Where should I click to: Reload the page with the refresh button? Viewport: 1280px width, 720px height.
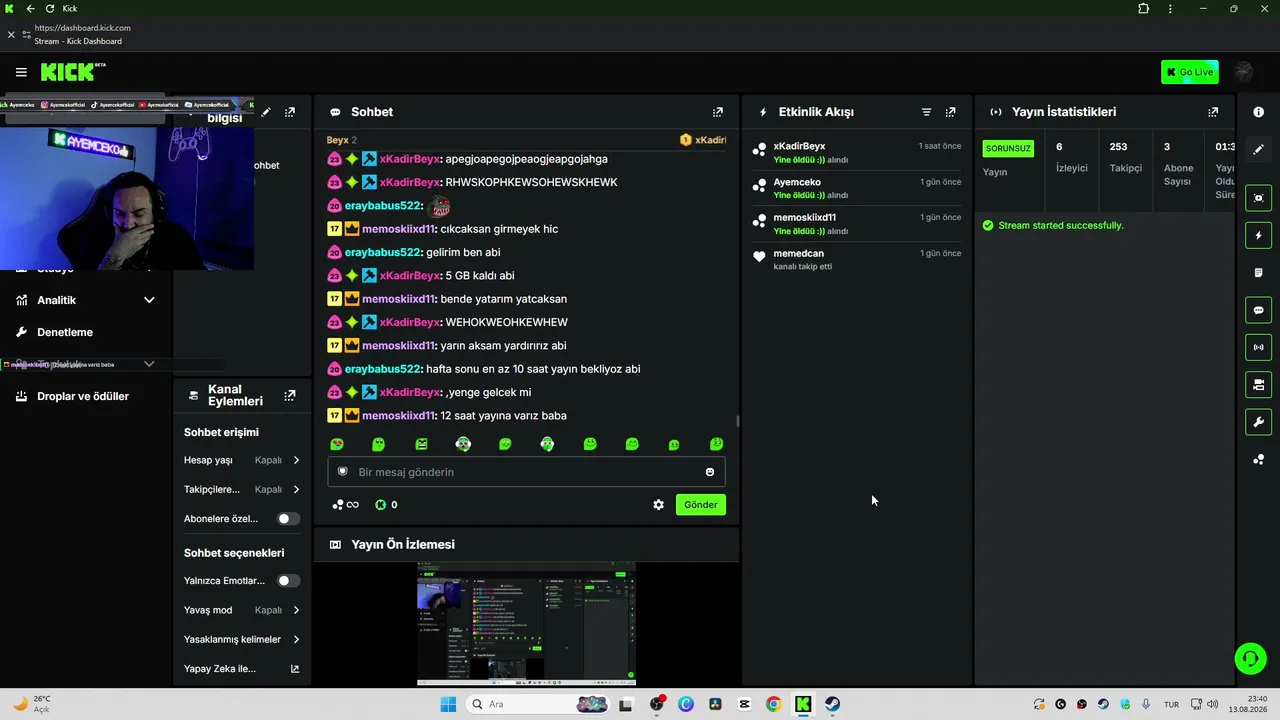coord(50,9)
